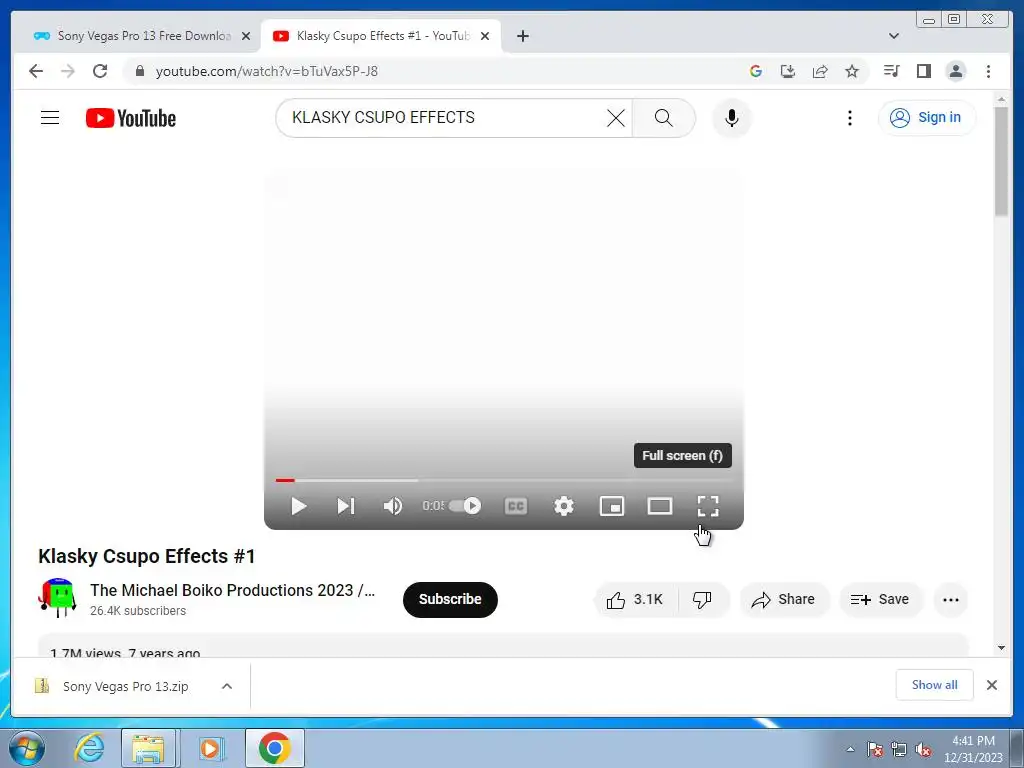1024x768 pixels.
Task: Play the Klasky Csupo Effects video
Action: (298, 506)
